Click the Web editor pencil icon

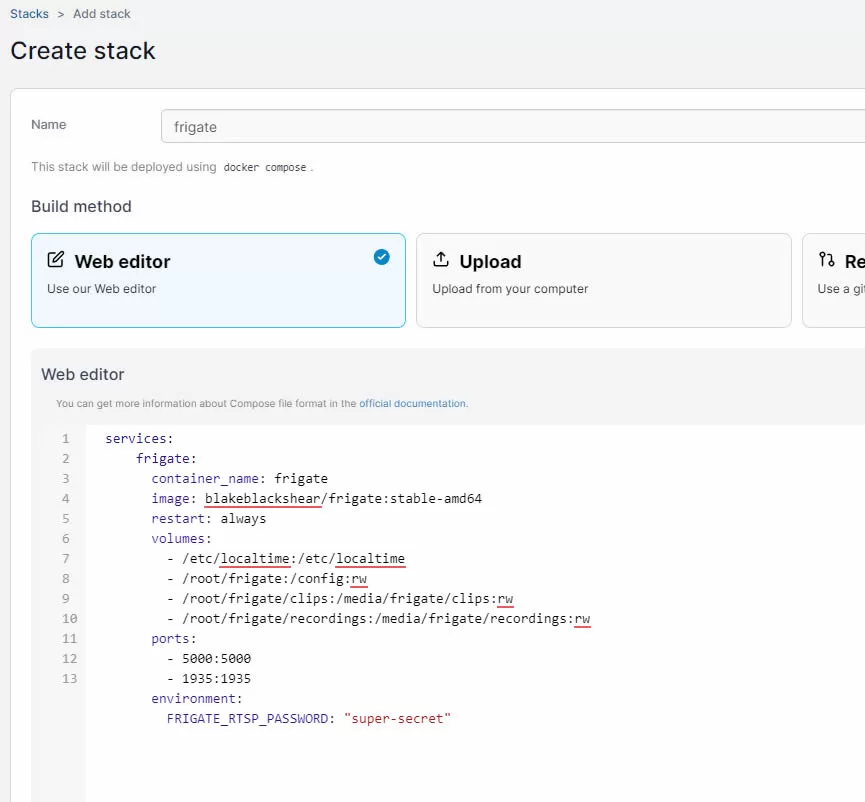[56, 259]
